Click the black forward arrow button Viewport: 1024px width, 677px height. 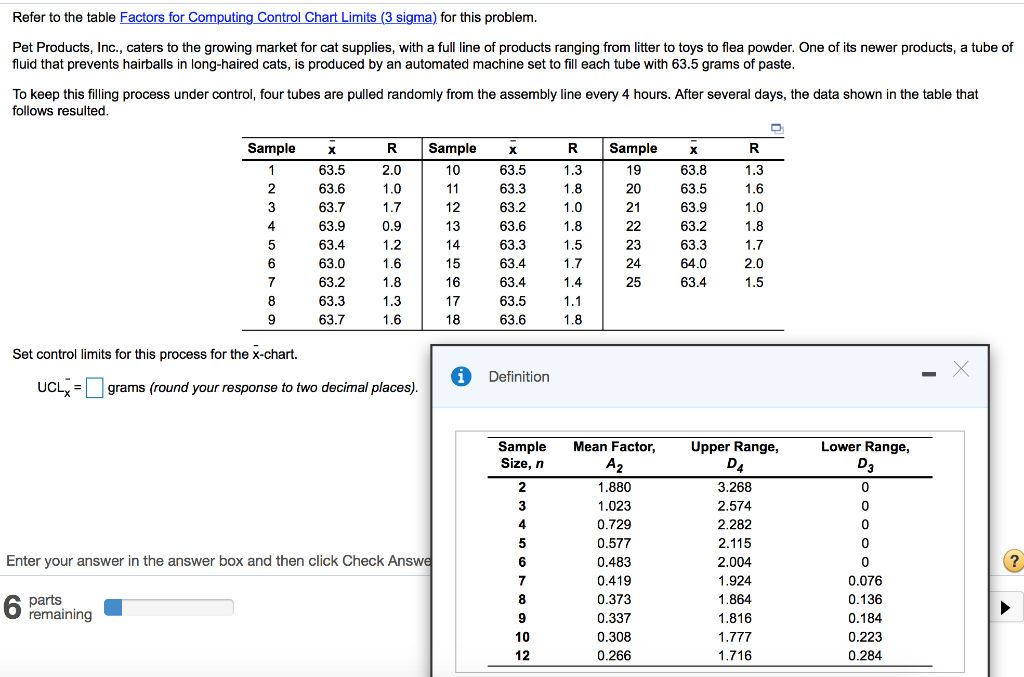[x=1007, y=607]
